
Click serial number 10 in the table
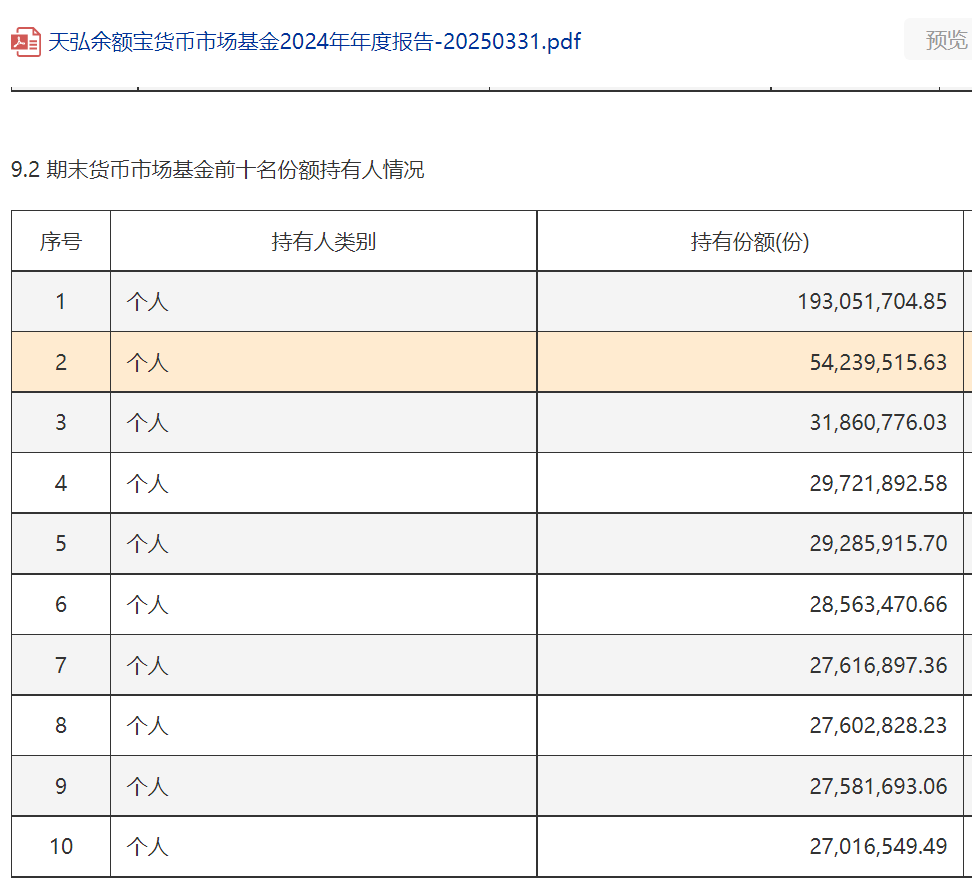(61, 847)
